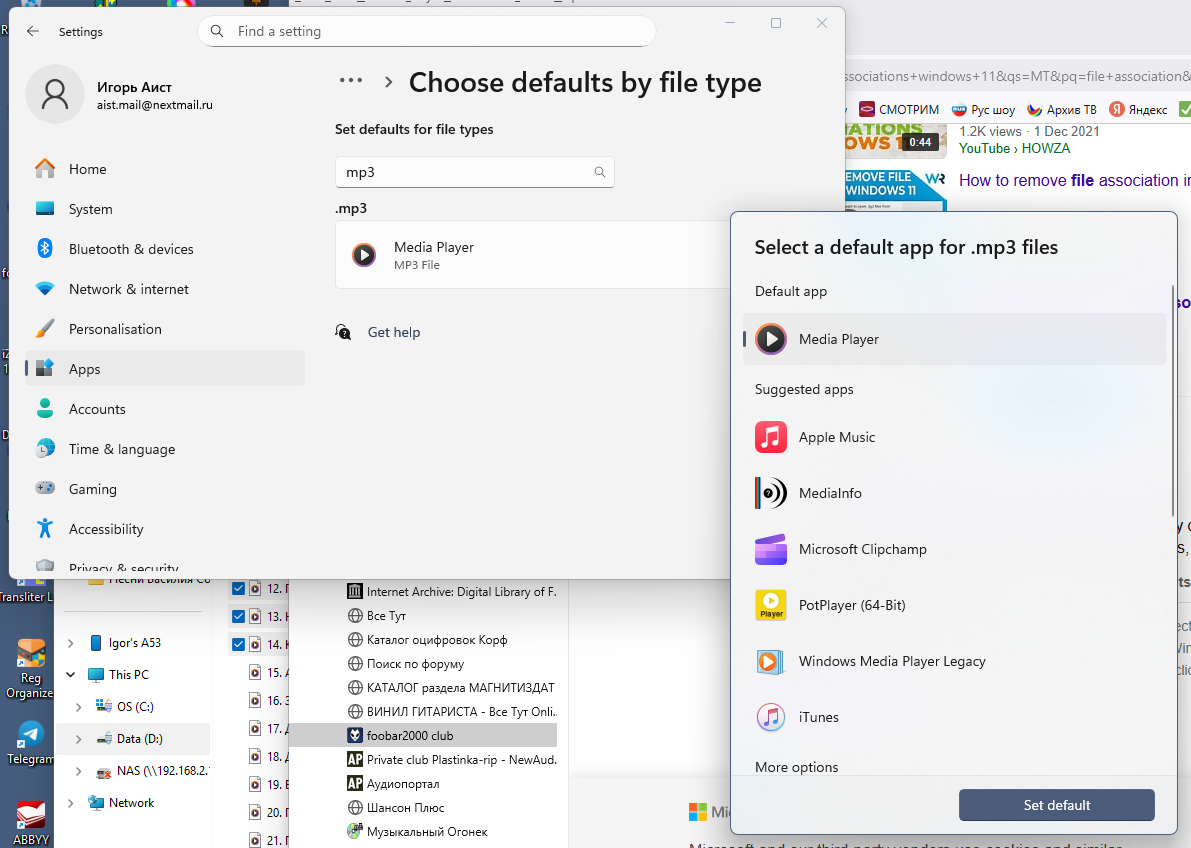Select iTunes app icon
The height and width of the screenshot is (848, 1191).
771,717
